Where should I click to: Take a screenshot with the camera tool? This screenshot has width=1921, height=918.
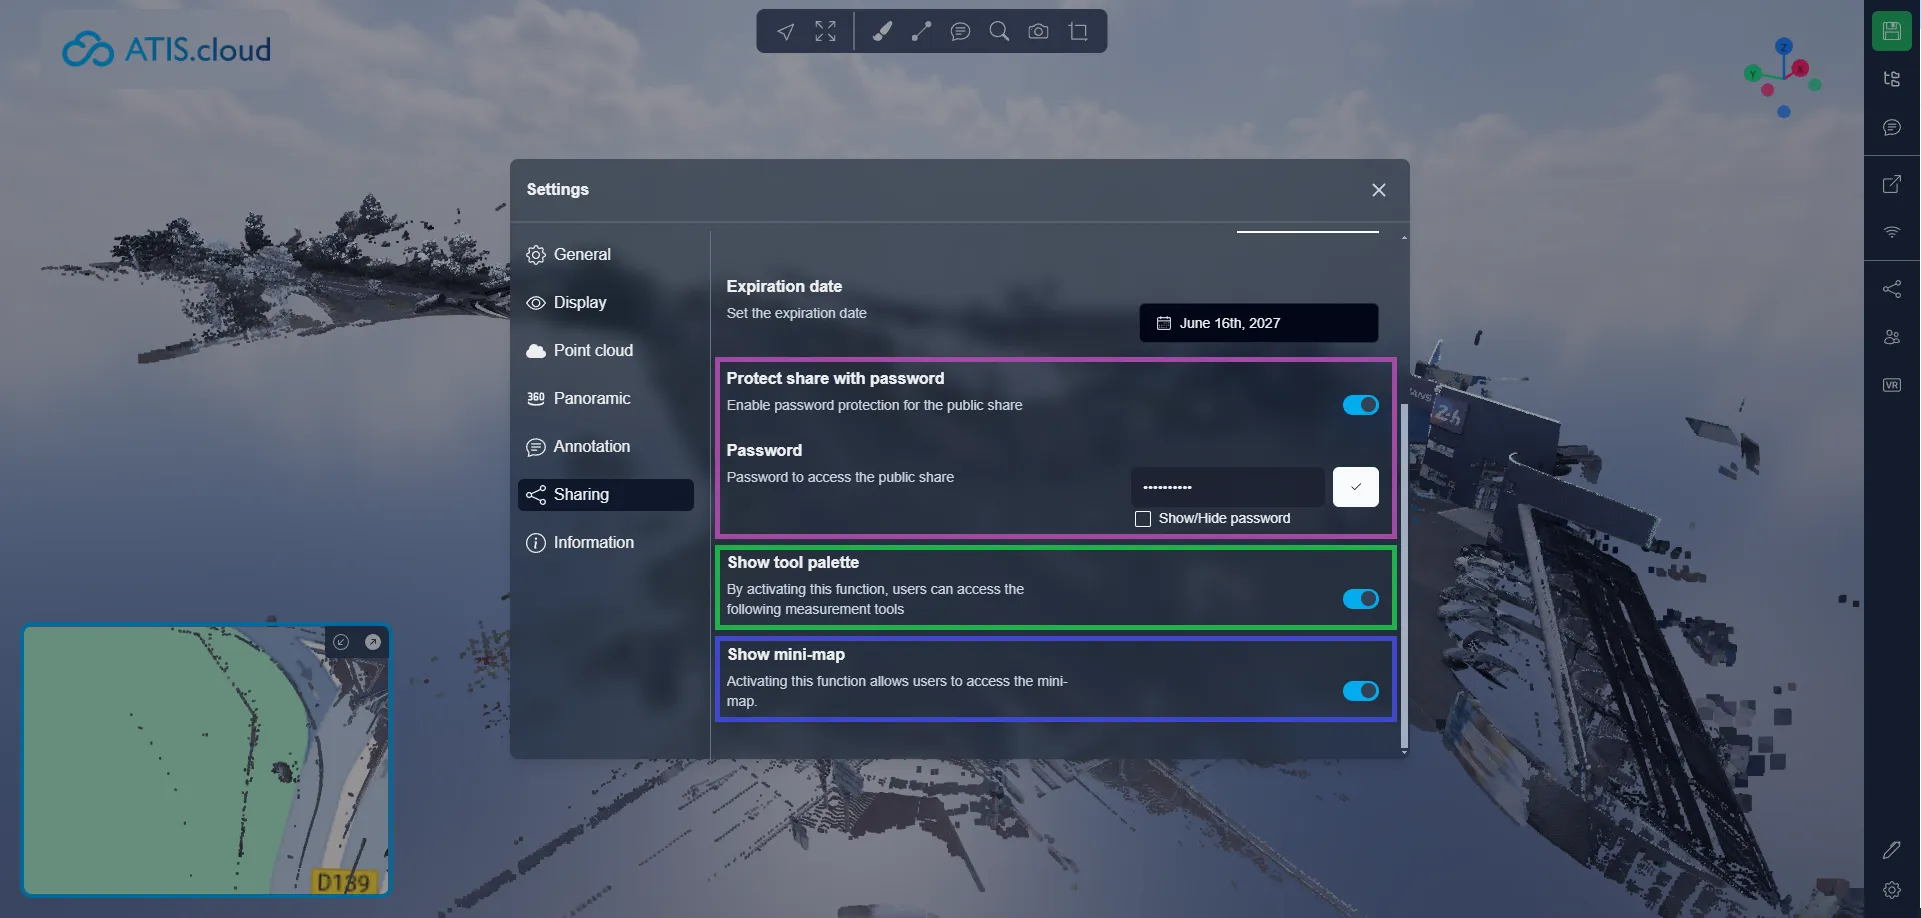[x=1038, y=31]
